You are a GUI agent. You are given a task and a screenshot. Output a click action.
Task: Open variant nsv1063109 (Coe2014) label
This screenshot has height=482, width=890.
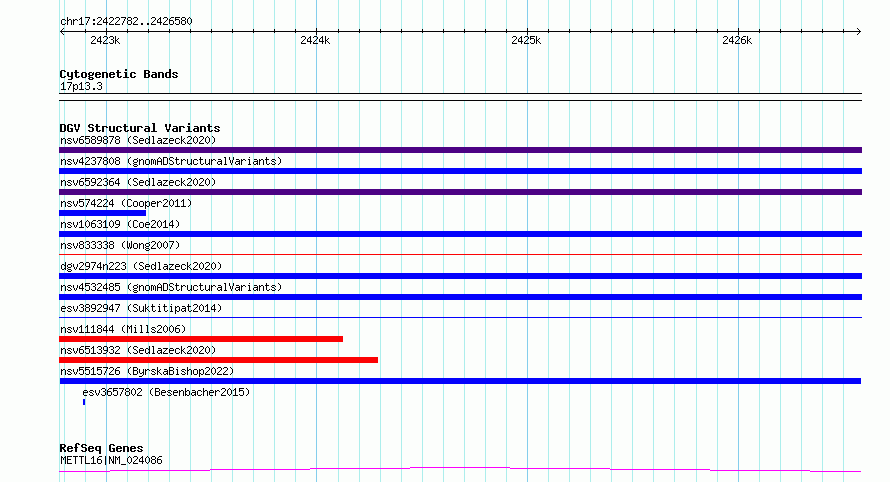click(x=120, y=224)
